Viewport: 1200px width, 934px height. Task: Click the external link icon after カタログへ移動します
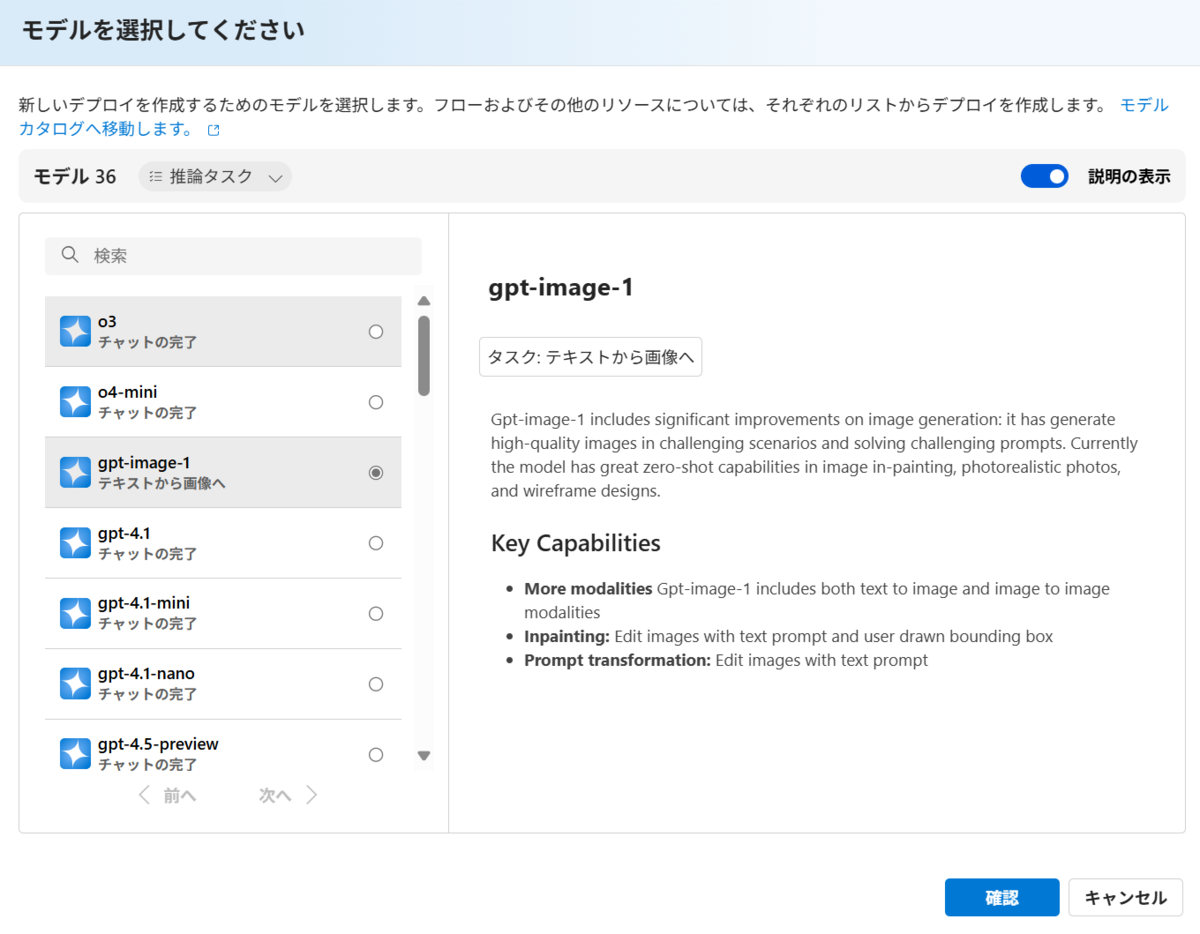coord(213,130)
